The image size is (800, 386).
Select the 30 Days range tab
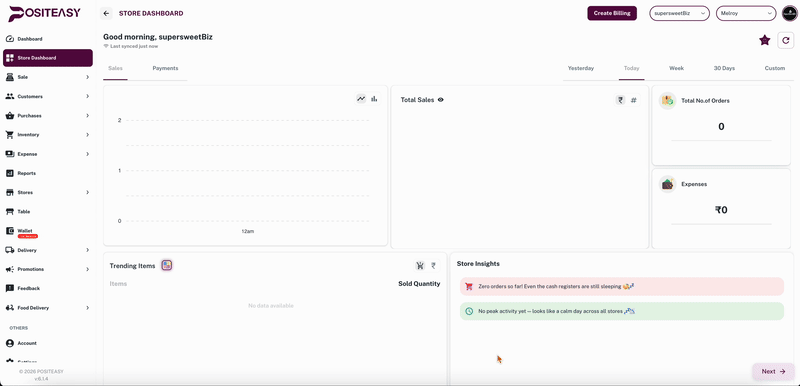[724, 68]
